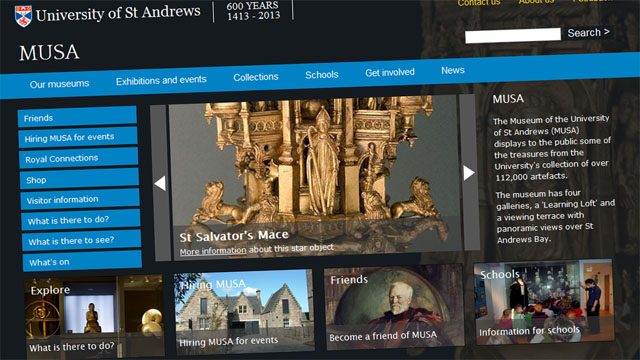
Task: Open the Hiring MUSA building tile
Action: coord(244,311)
